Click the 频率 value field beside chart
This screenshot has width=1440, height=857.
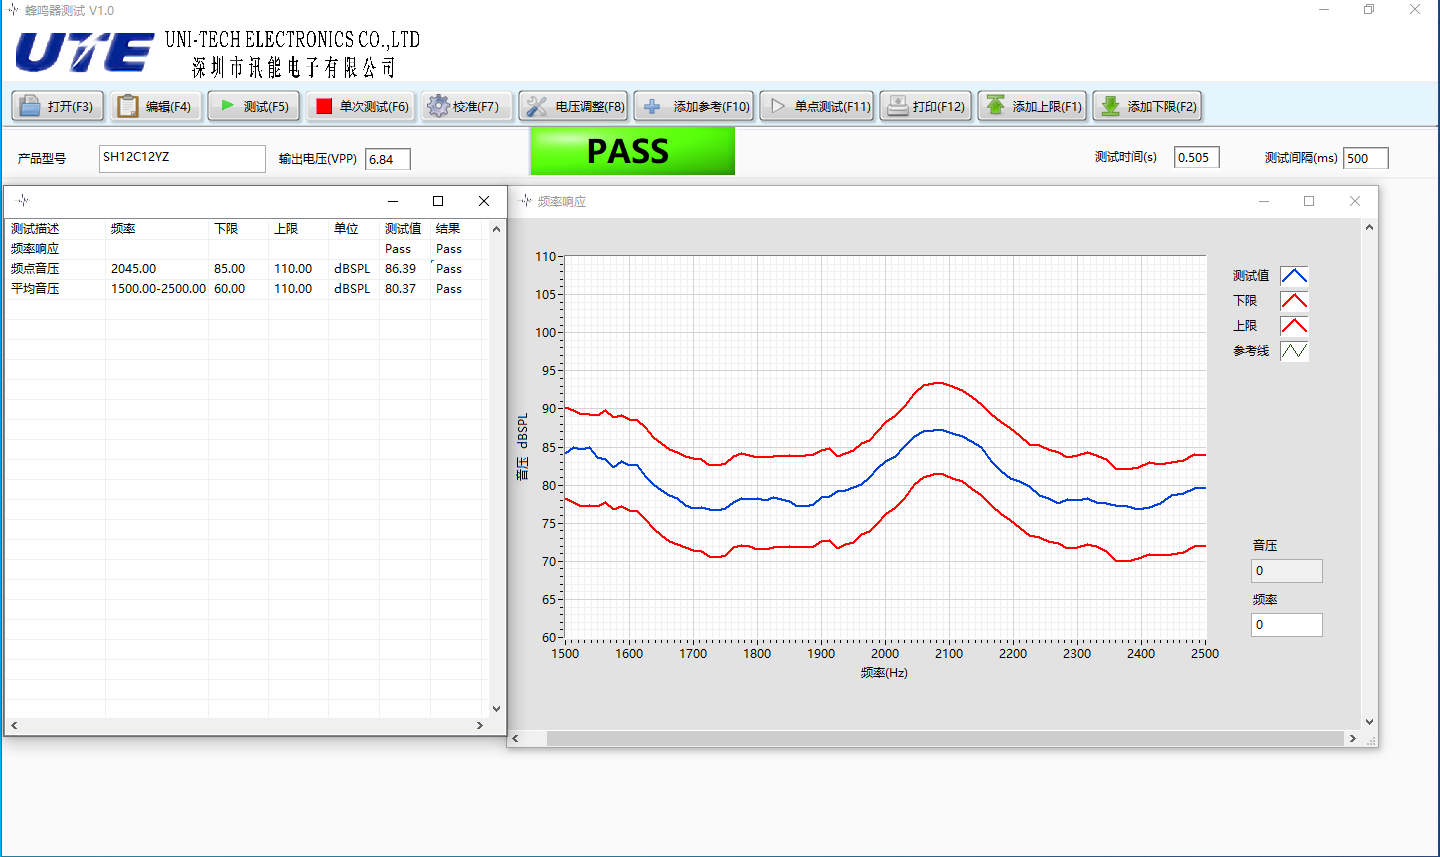[x=1287, y=625]
